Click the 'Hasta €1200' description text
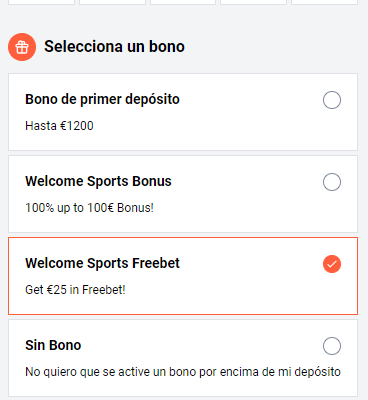 tap(59, 126)
